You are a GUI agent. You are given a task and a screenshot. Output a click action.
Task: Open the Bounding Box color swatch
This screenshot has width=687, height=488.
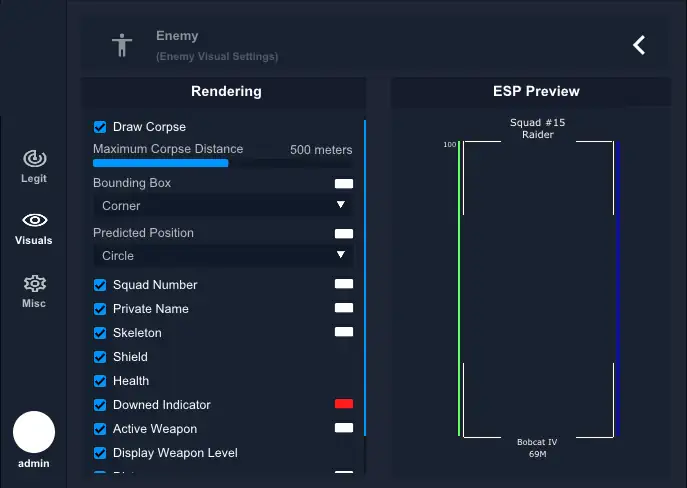pyautogui.click(x=344, y=184)
